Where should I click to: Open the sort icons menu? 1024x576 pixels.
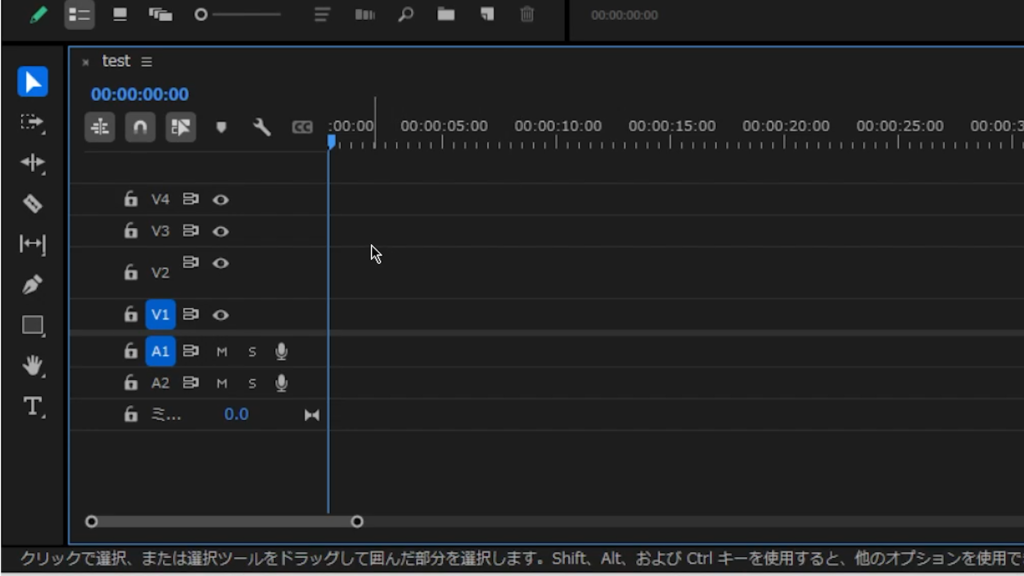(x=321, y=14)
